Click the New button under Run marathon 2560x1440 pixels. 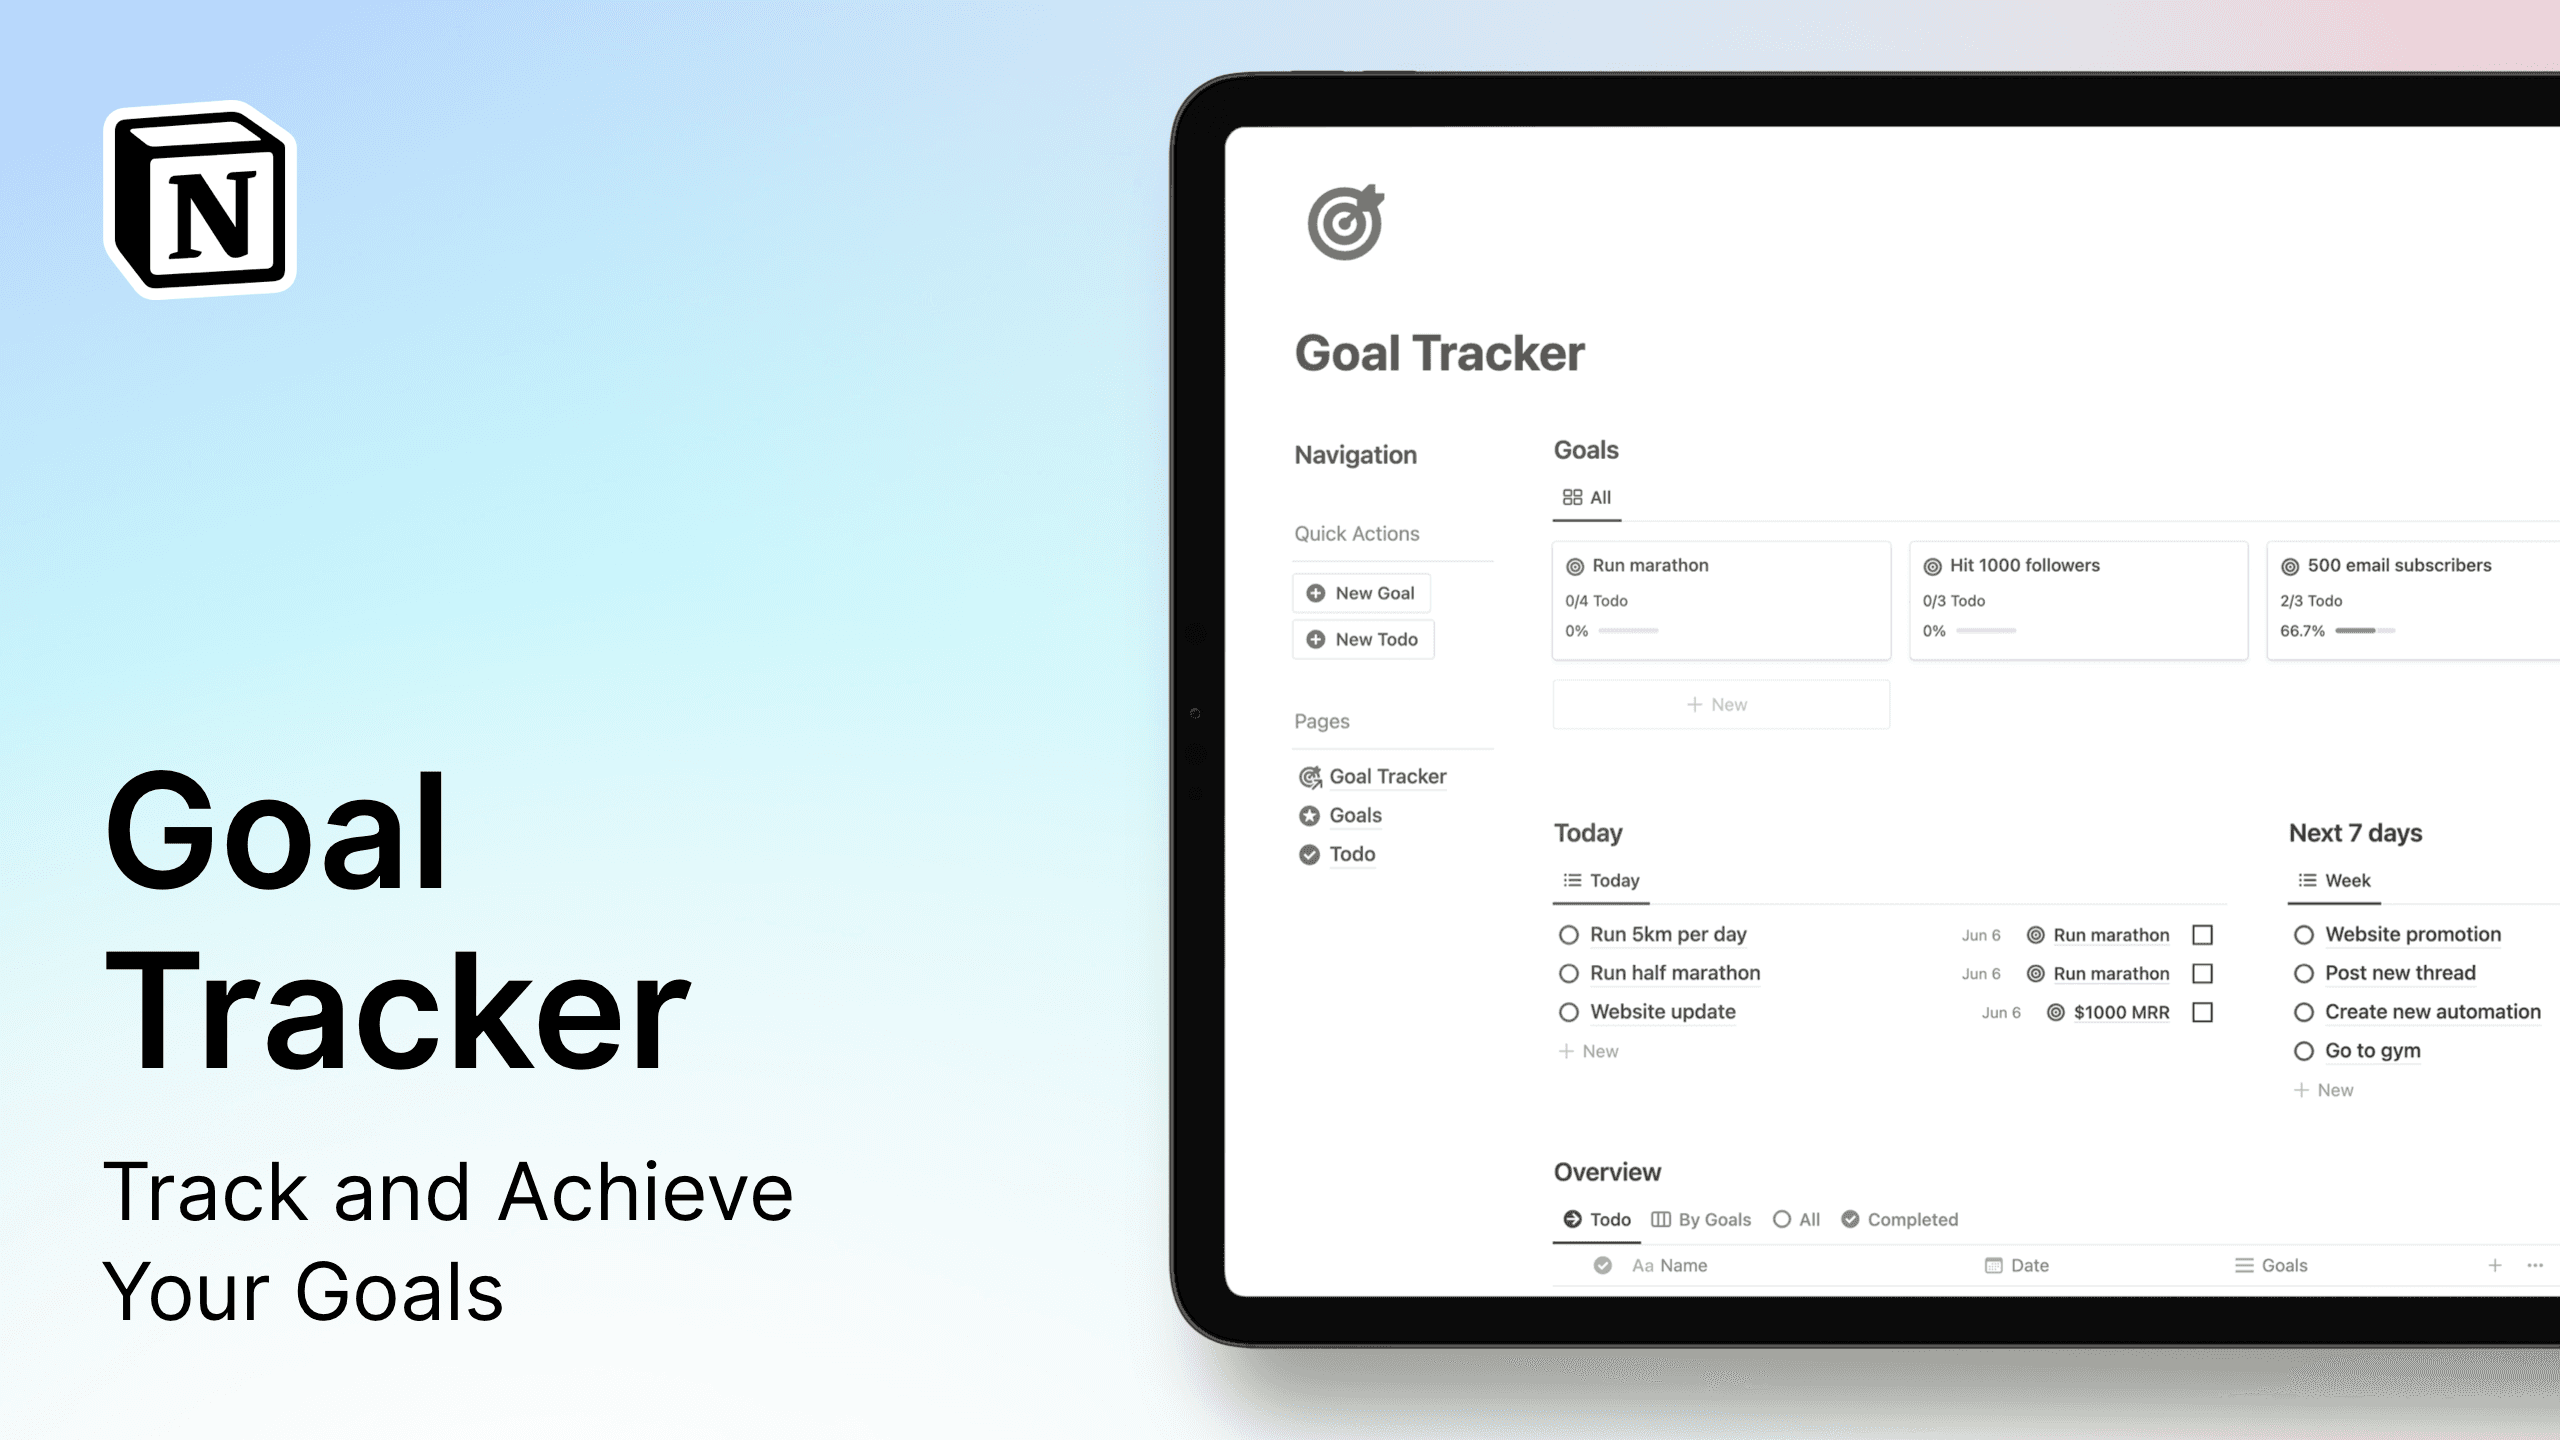point(1720,702)
